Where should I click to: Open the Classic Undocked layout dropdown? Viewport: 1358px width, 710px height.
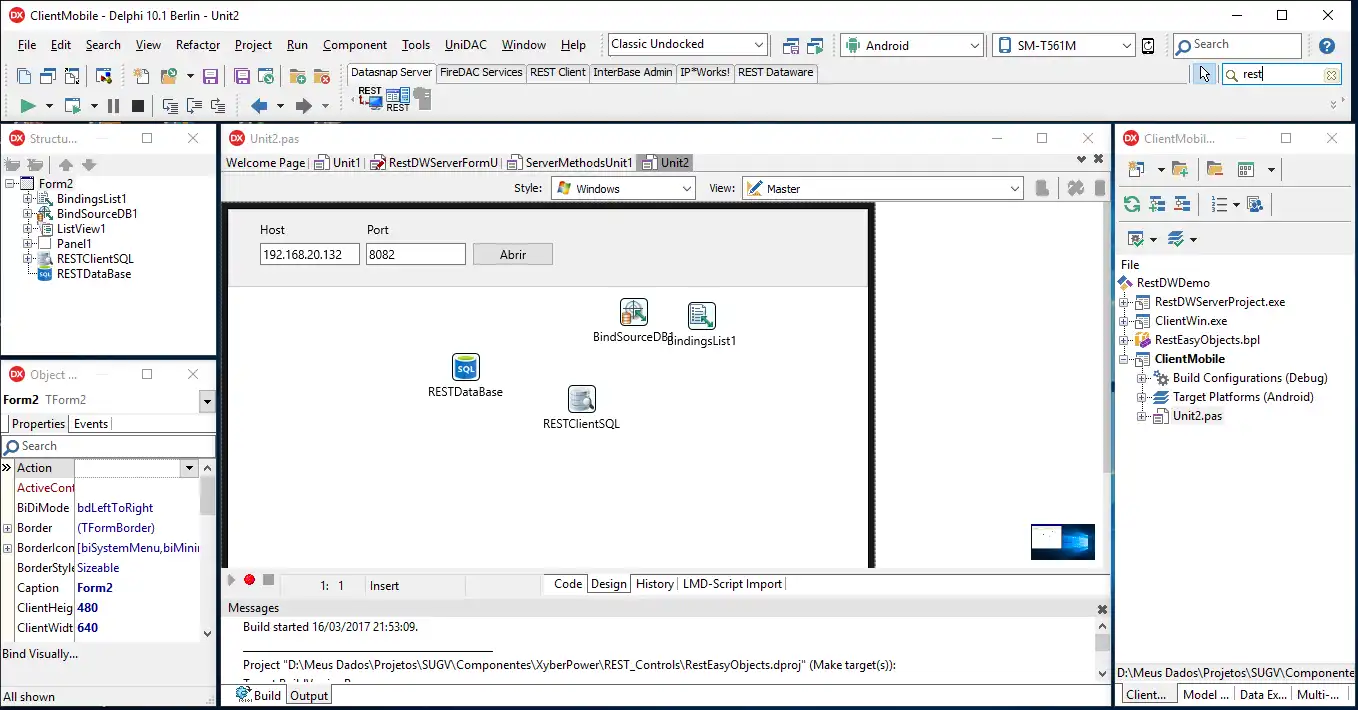pyautogui.click(x=759, y=45)
